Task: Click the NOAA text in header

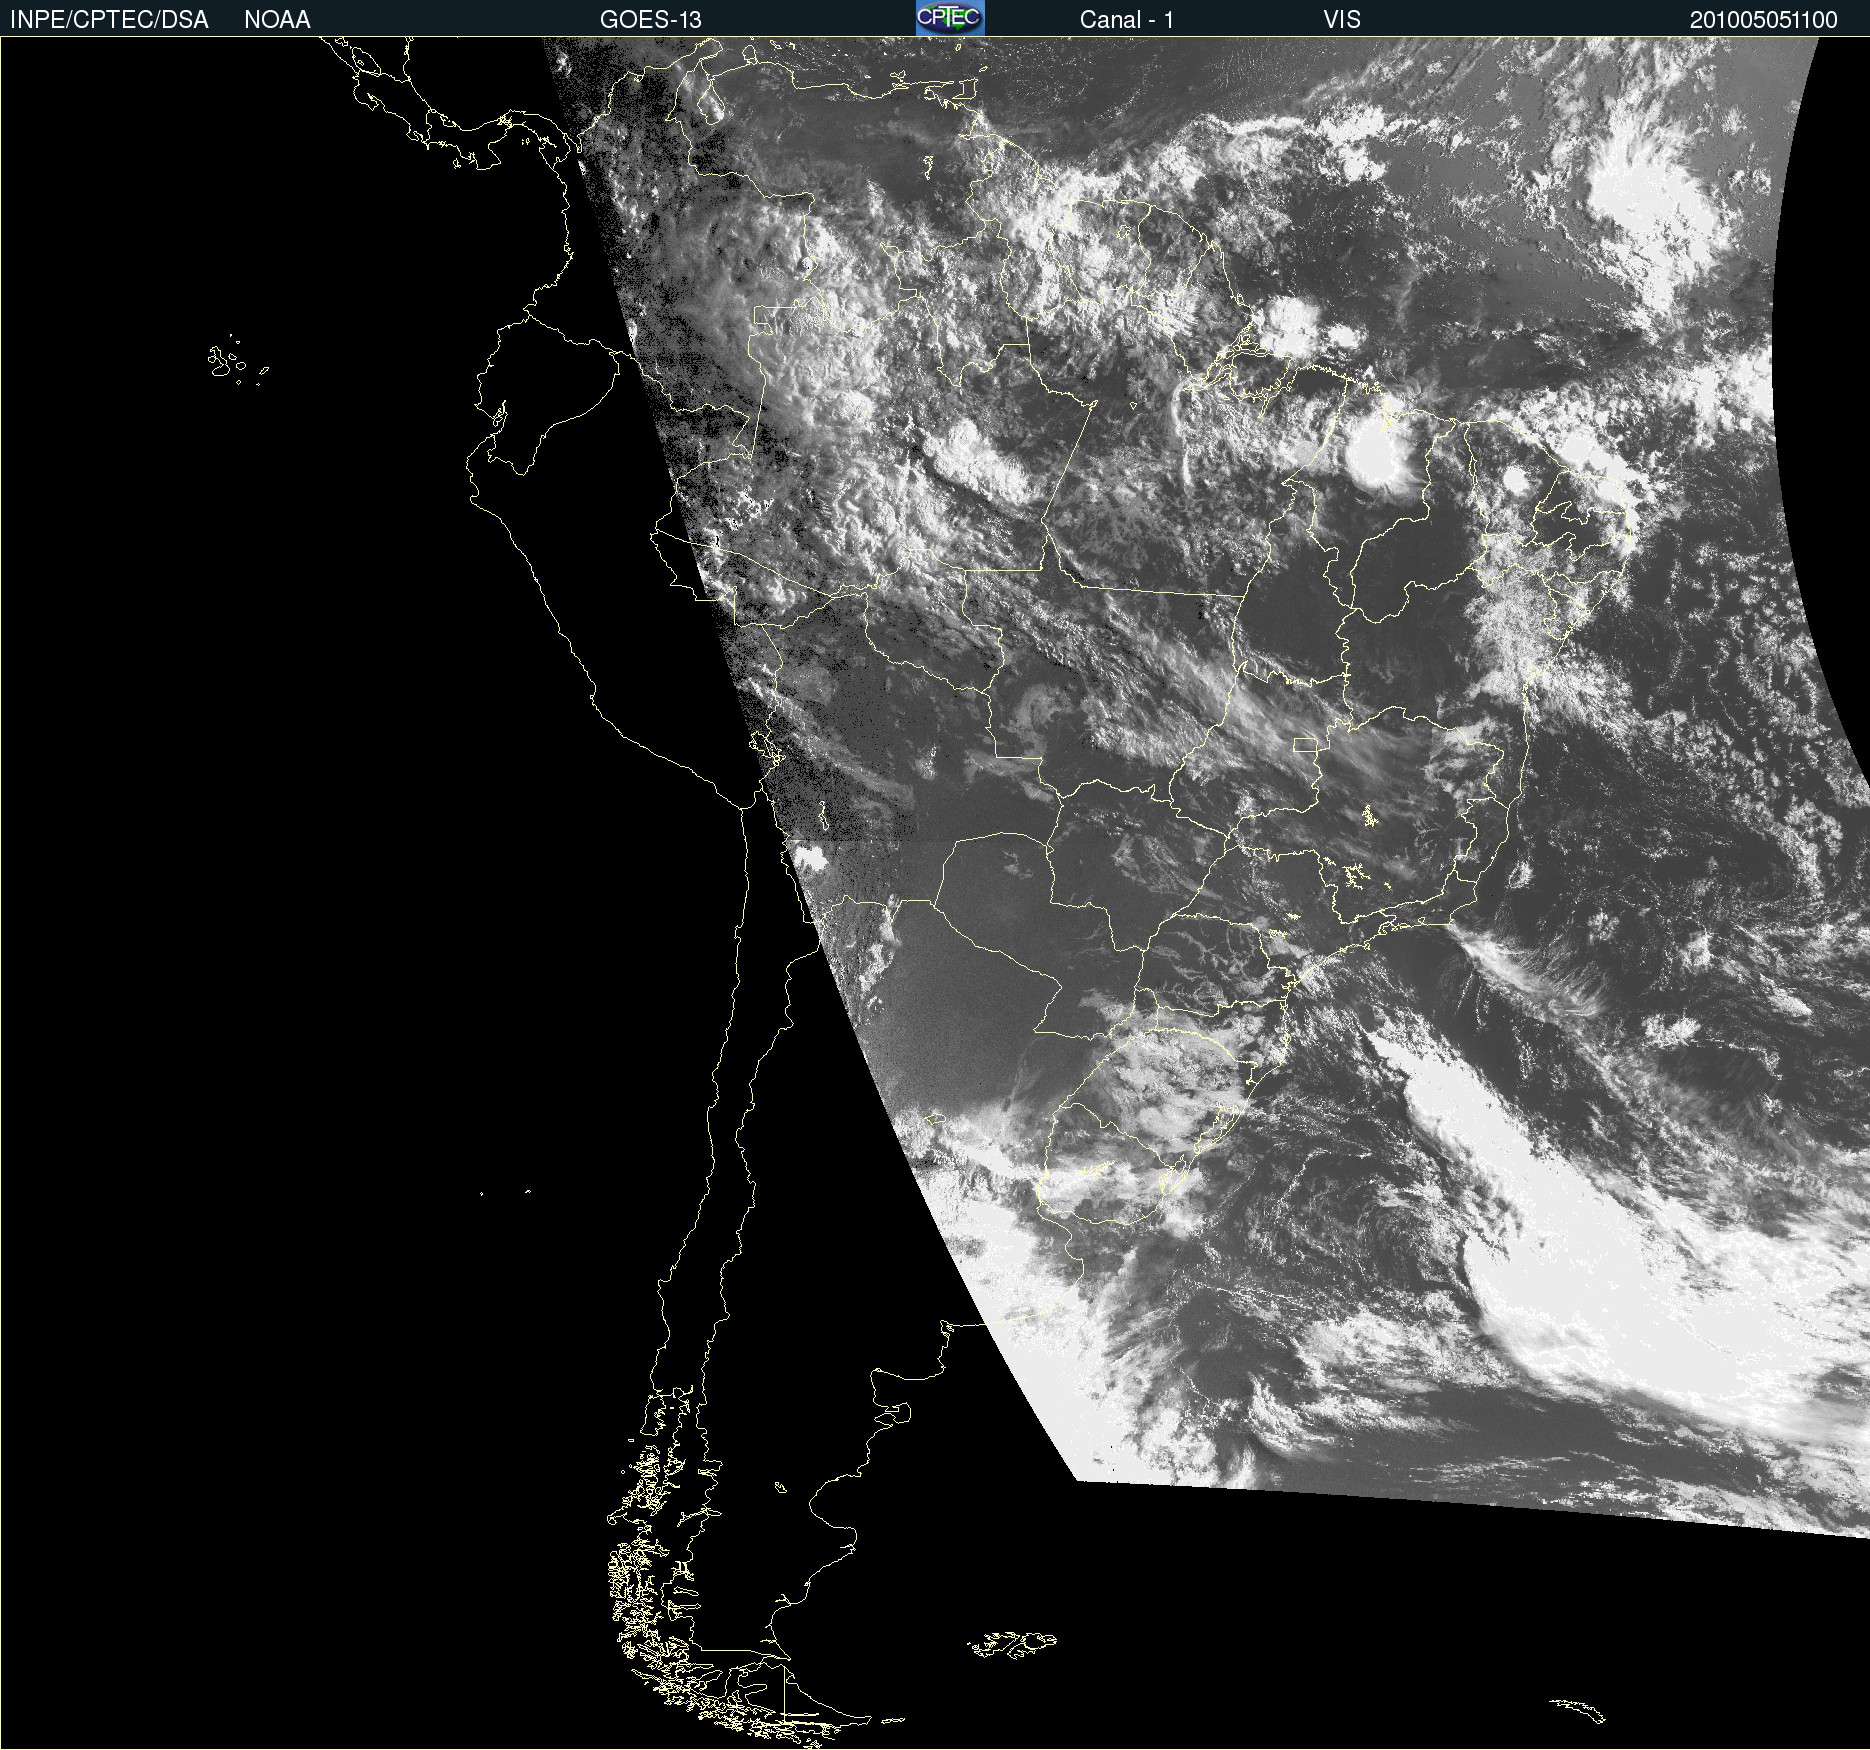Action: 277,20
